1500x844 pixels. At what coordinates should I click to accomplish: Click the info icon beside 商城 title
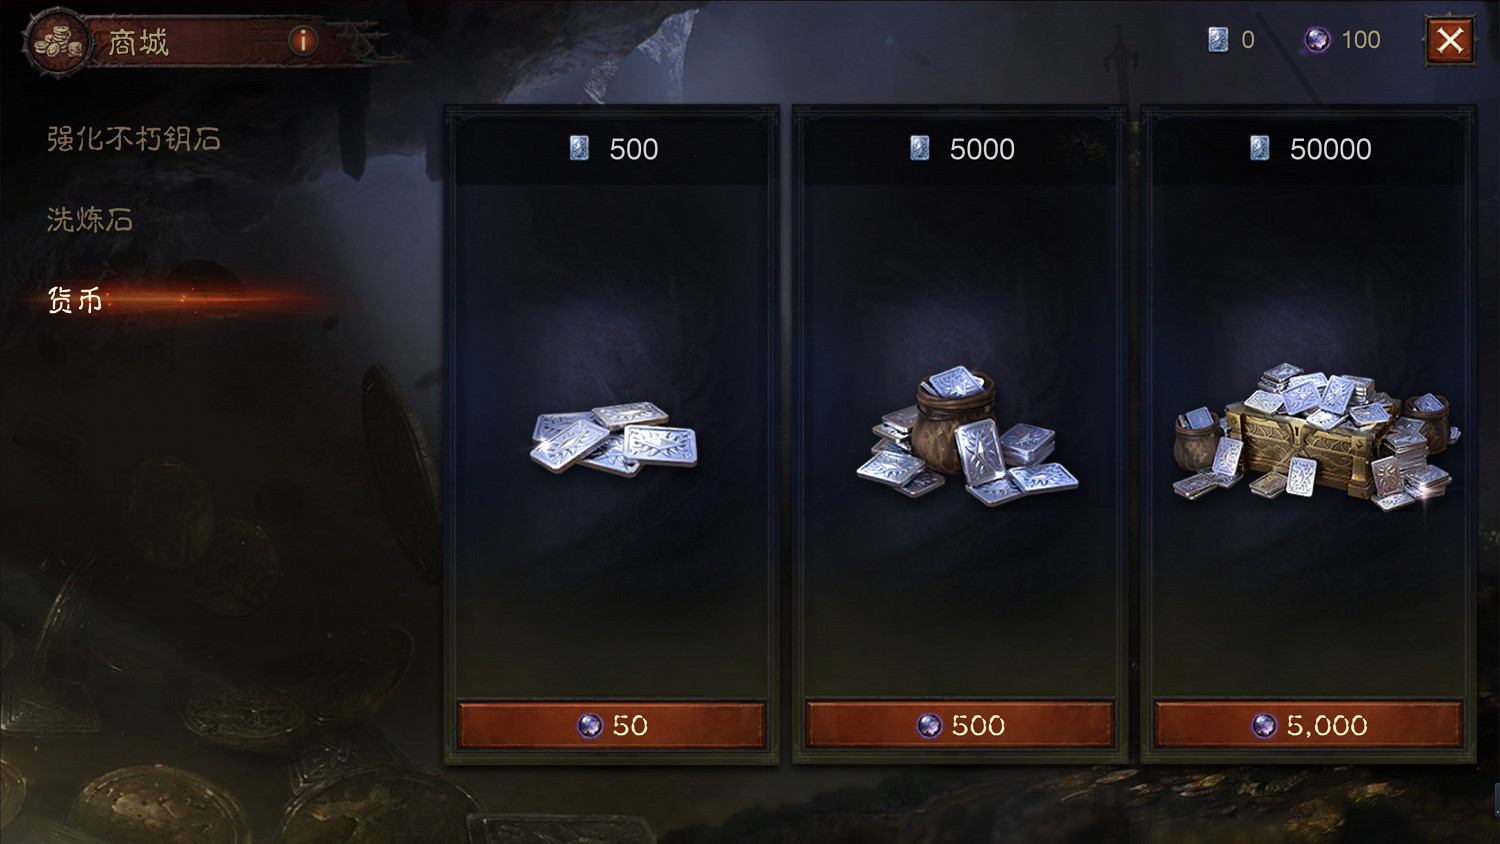[302, 40]
